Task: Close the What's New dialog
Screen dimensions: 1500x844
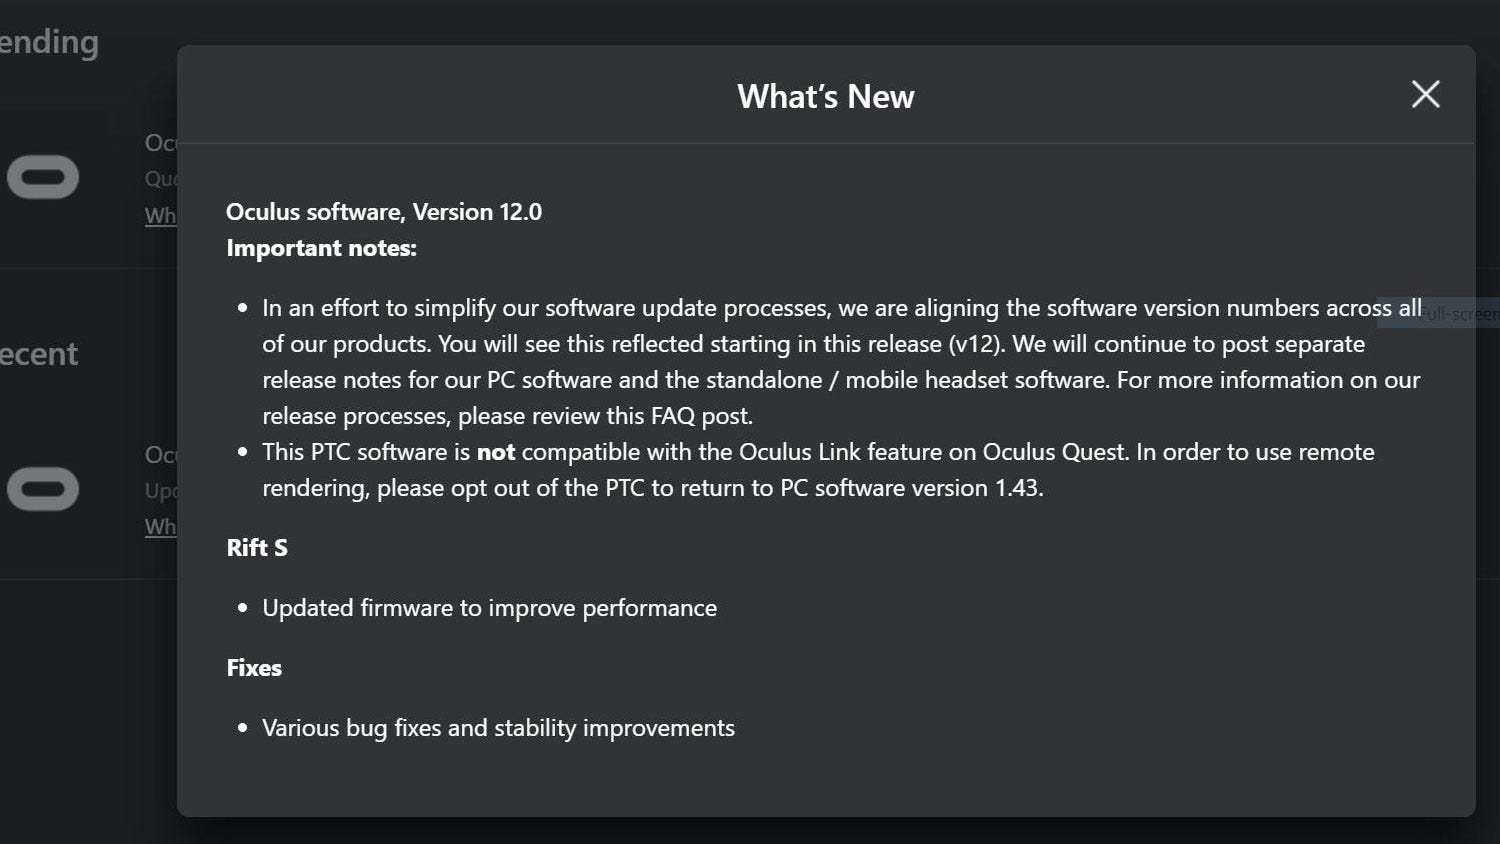Action: coord(1425,94)
